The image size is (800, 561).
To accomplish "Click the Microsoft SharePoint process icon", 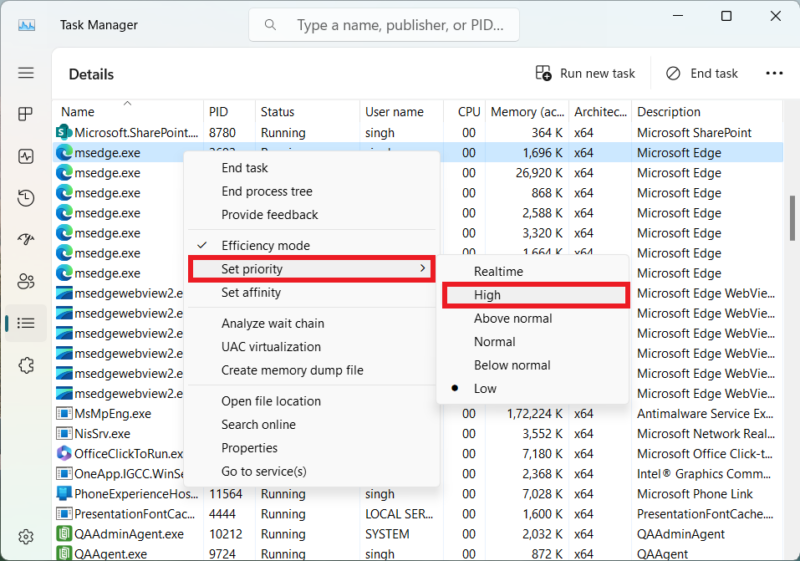I will (x=63, y=133).
